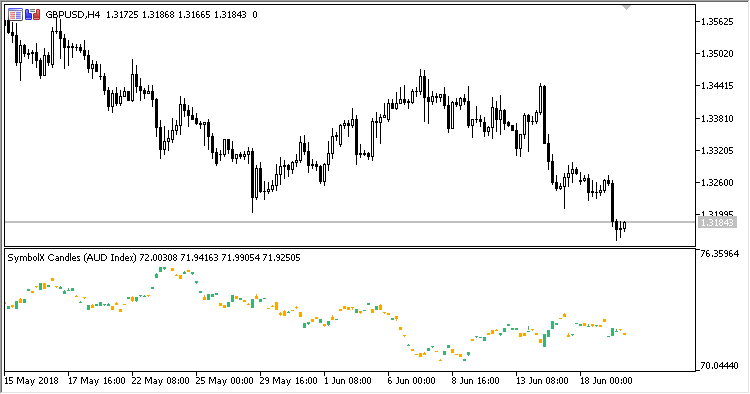Click the 1.35625 price scale label

point(717,22)
